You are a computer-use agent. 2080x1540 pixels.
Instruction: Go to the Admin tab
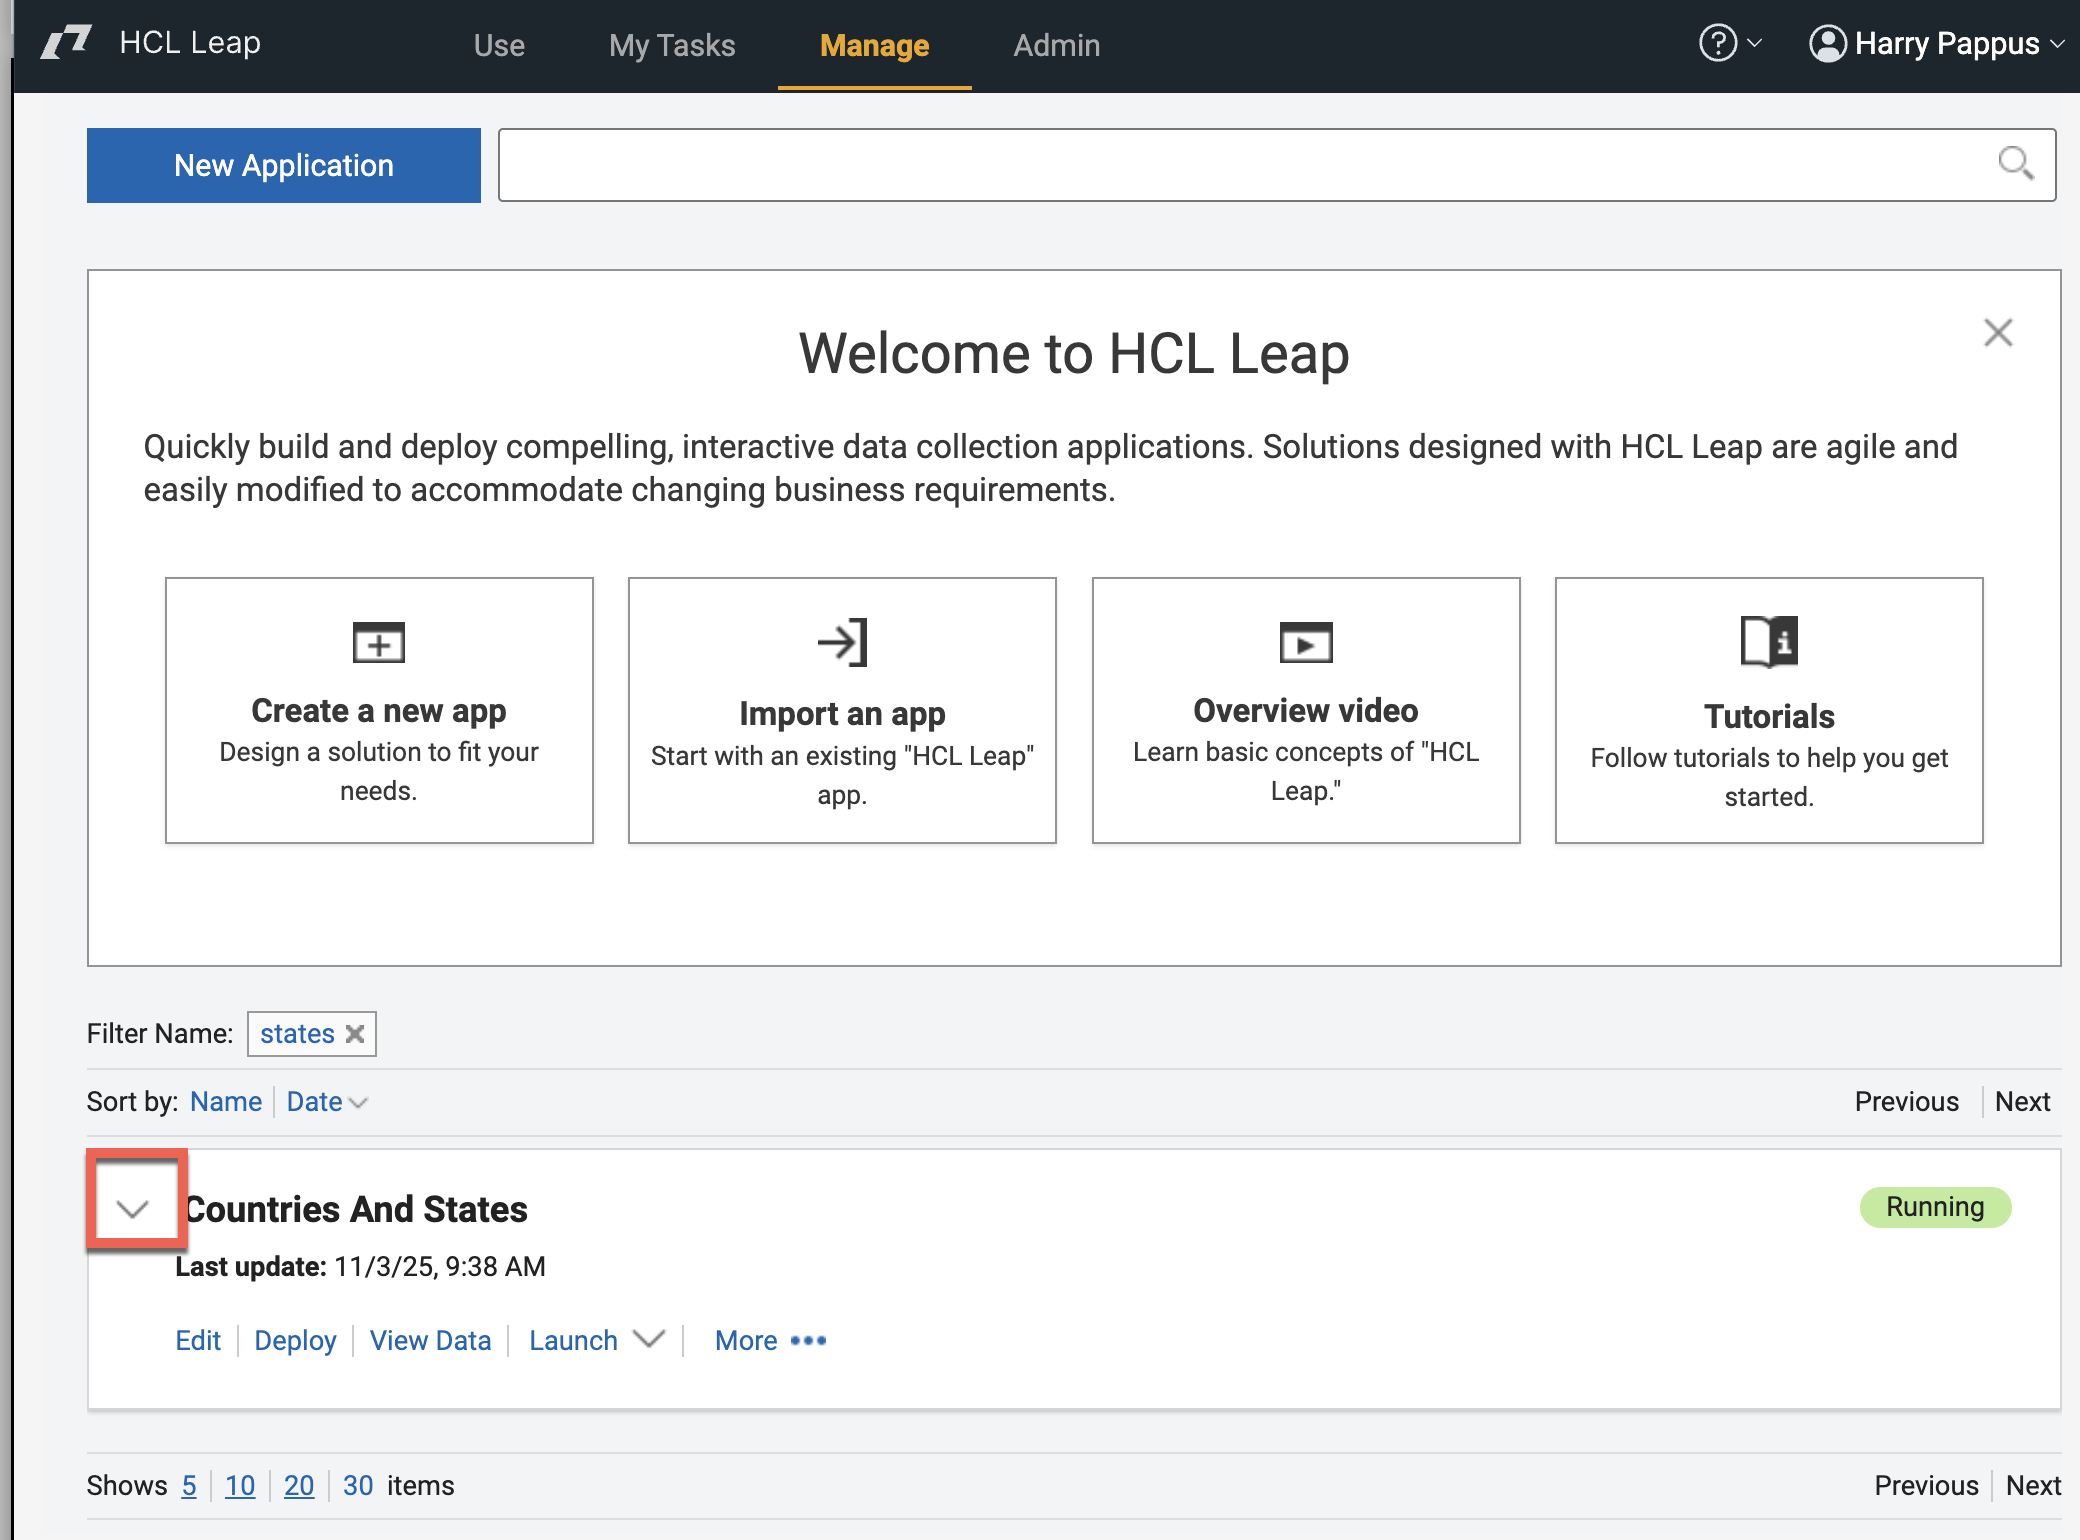pyautogui.click(x=1056, y=45)
